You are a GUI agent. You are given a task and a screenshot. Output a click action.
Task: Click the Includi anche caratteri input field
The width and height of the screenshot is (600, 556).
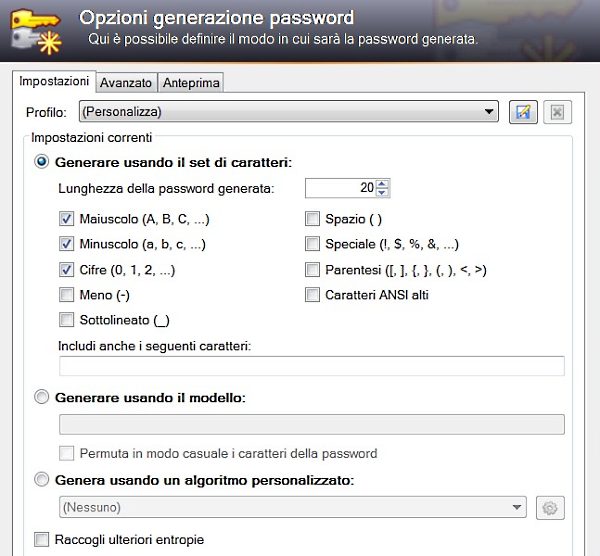click(x=312, y=366)
